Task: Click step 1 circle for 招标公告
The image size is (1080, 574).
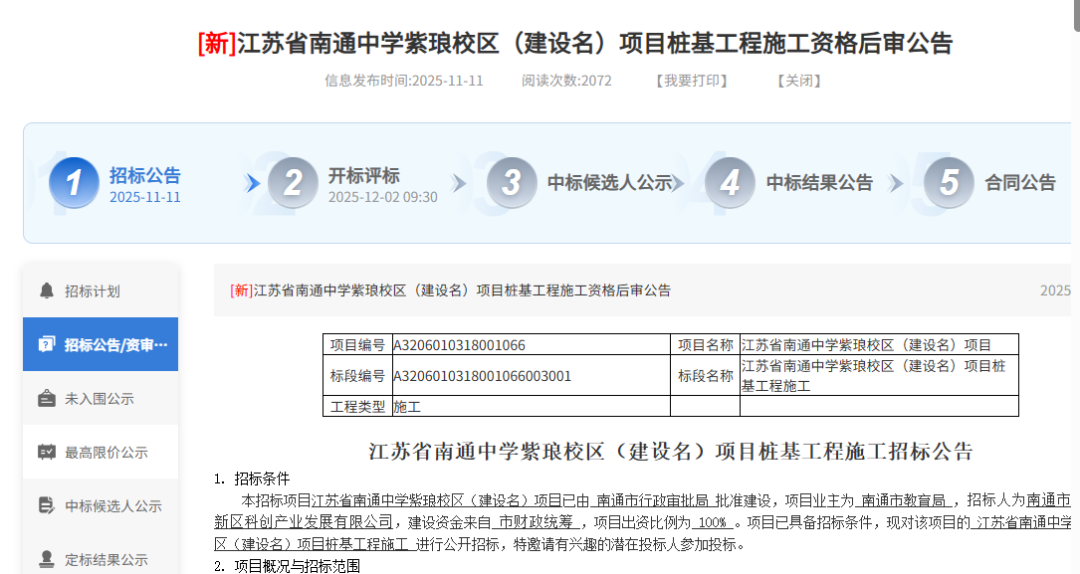Action: click(x=74, y=183)
